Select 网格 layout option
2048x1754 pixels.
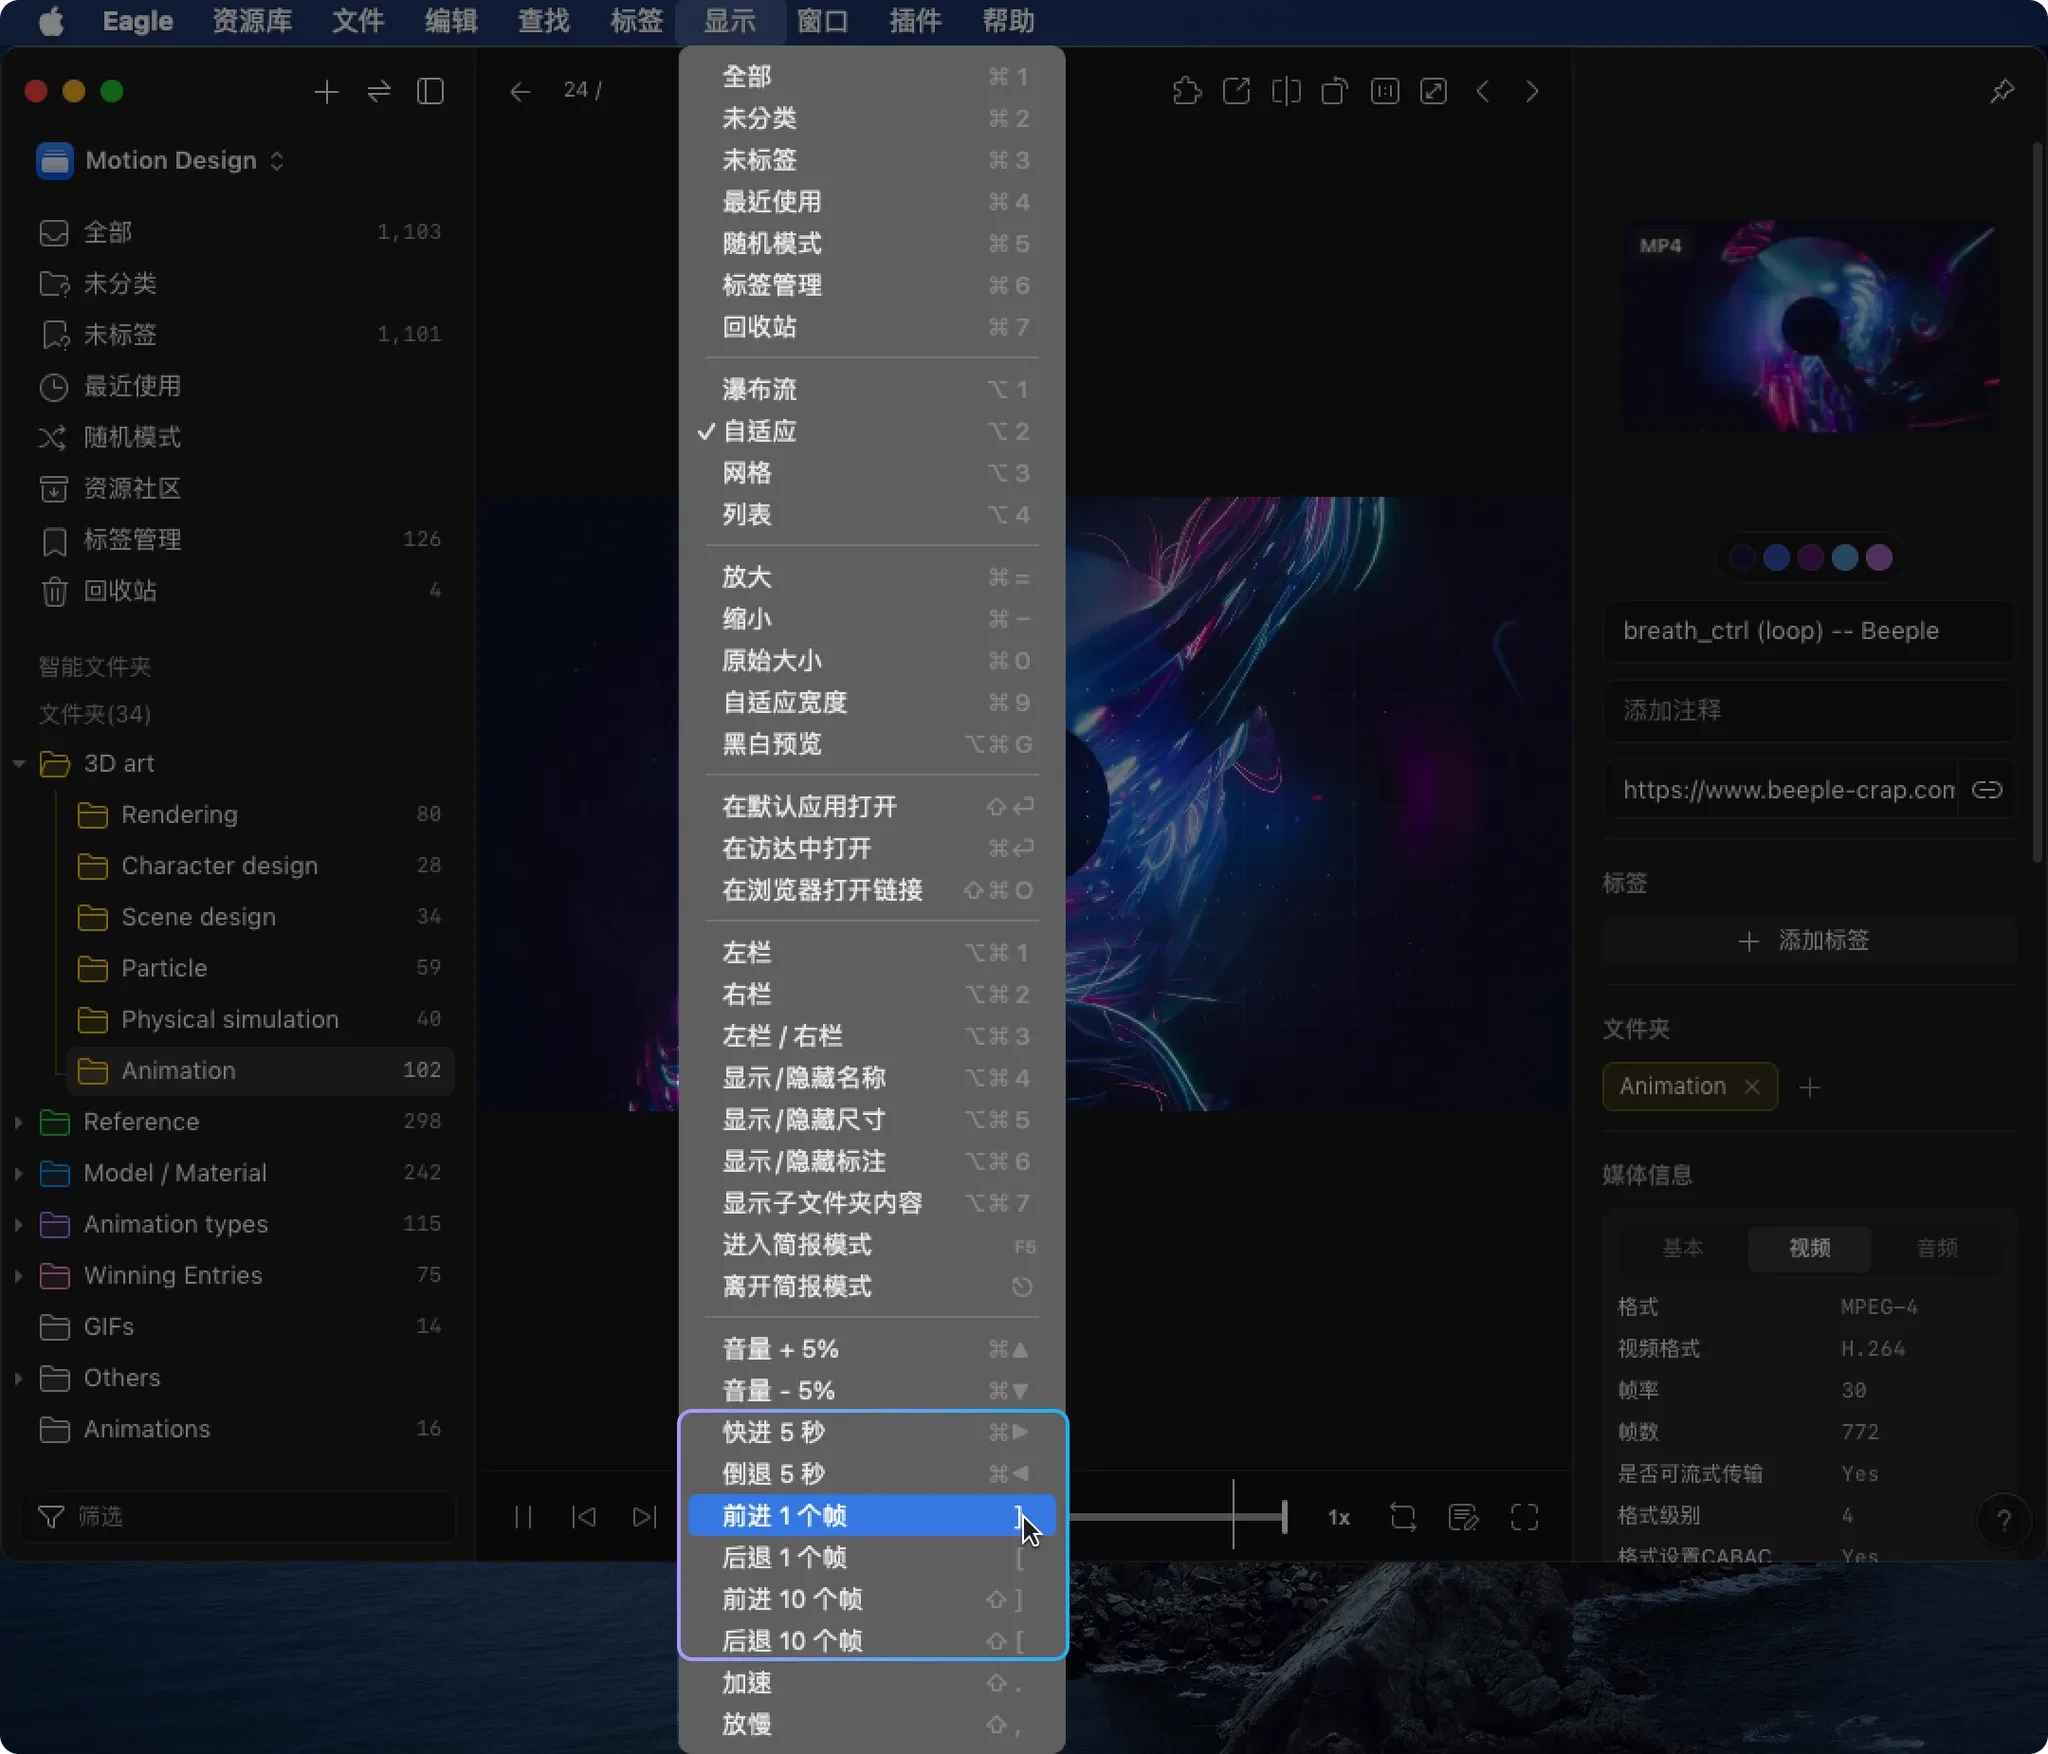click(x=872, y=473)
